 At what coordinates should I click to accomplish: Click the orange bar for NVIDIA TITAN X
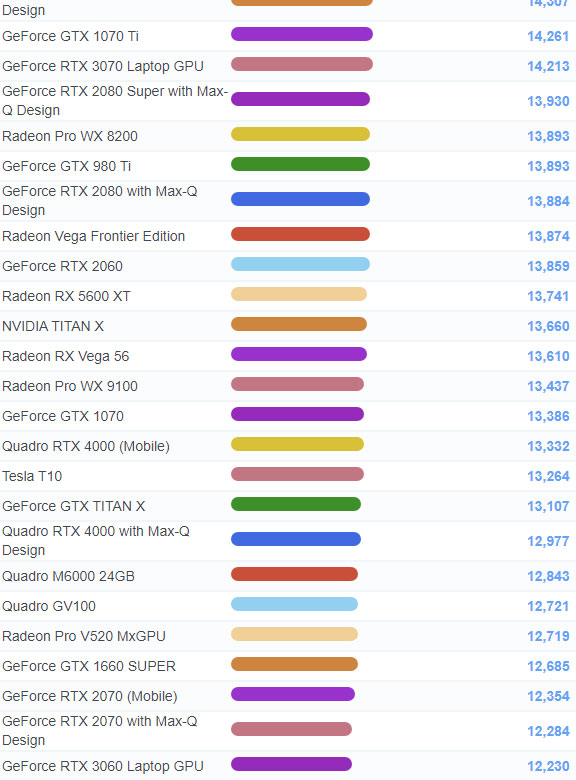299,324
